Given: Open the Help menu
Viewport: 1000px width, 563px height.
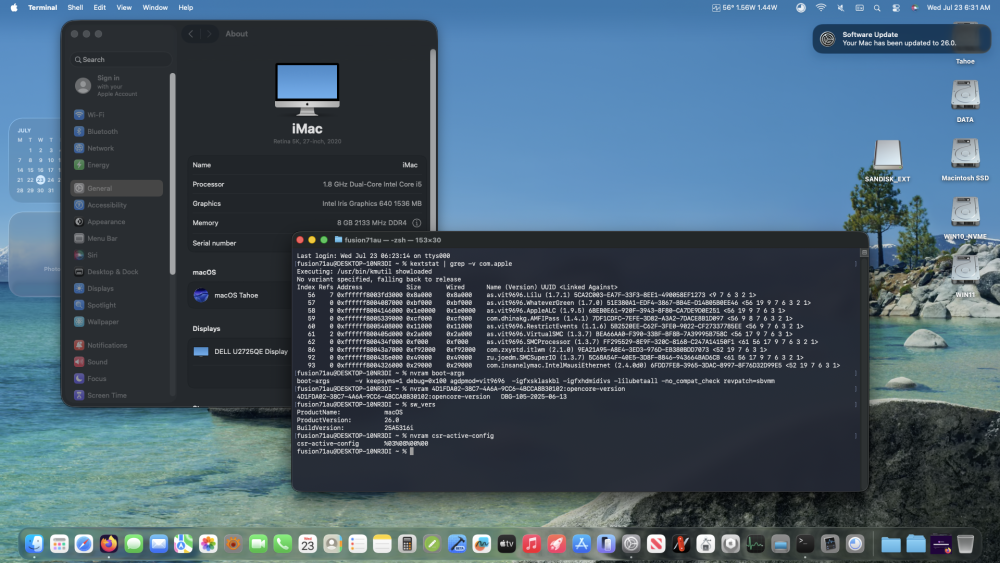Looking at the screenshot, I should coord(186,8).
